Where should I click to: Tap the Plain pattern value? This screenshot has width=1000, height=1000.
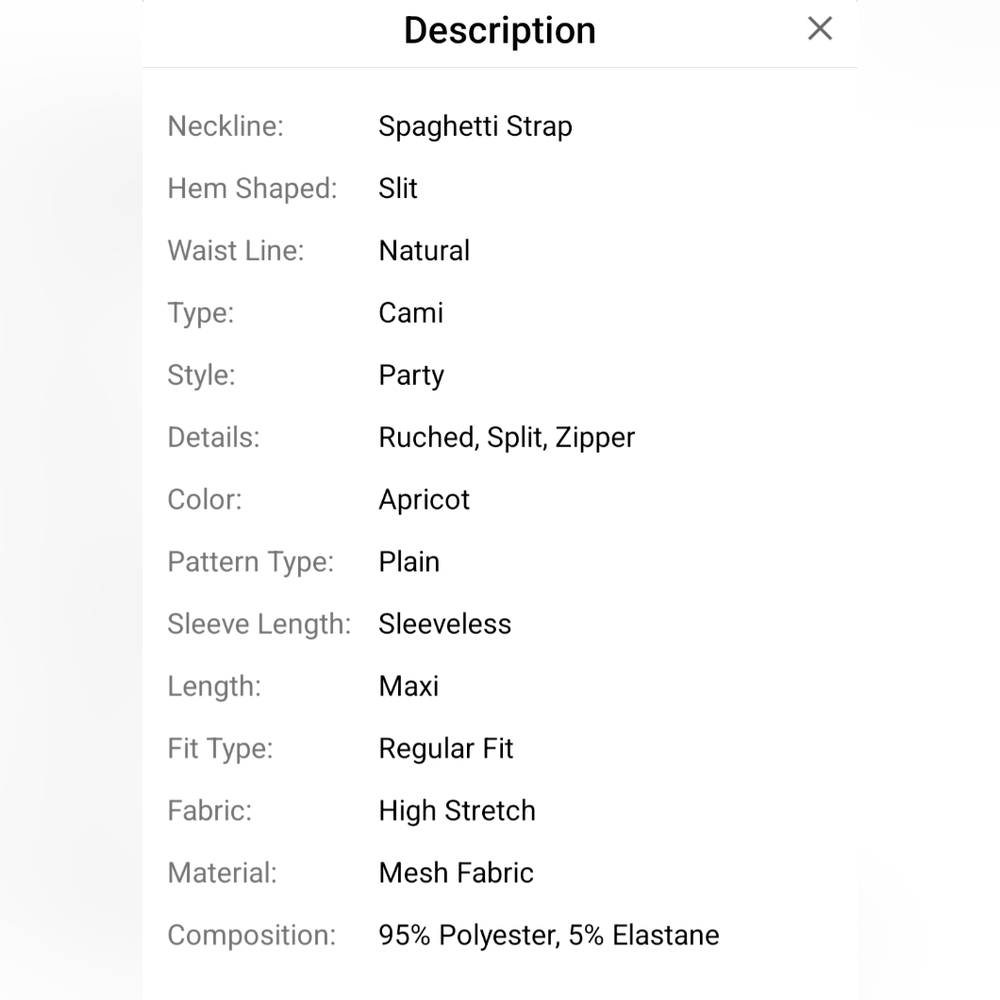coord(409,562)
